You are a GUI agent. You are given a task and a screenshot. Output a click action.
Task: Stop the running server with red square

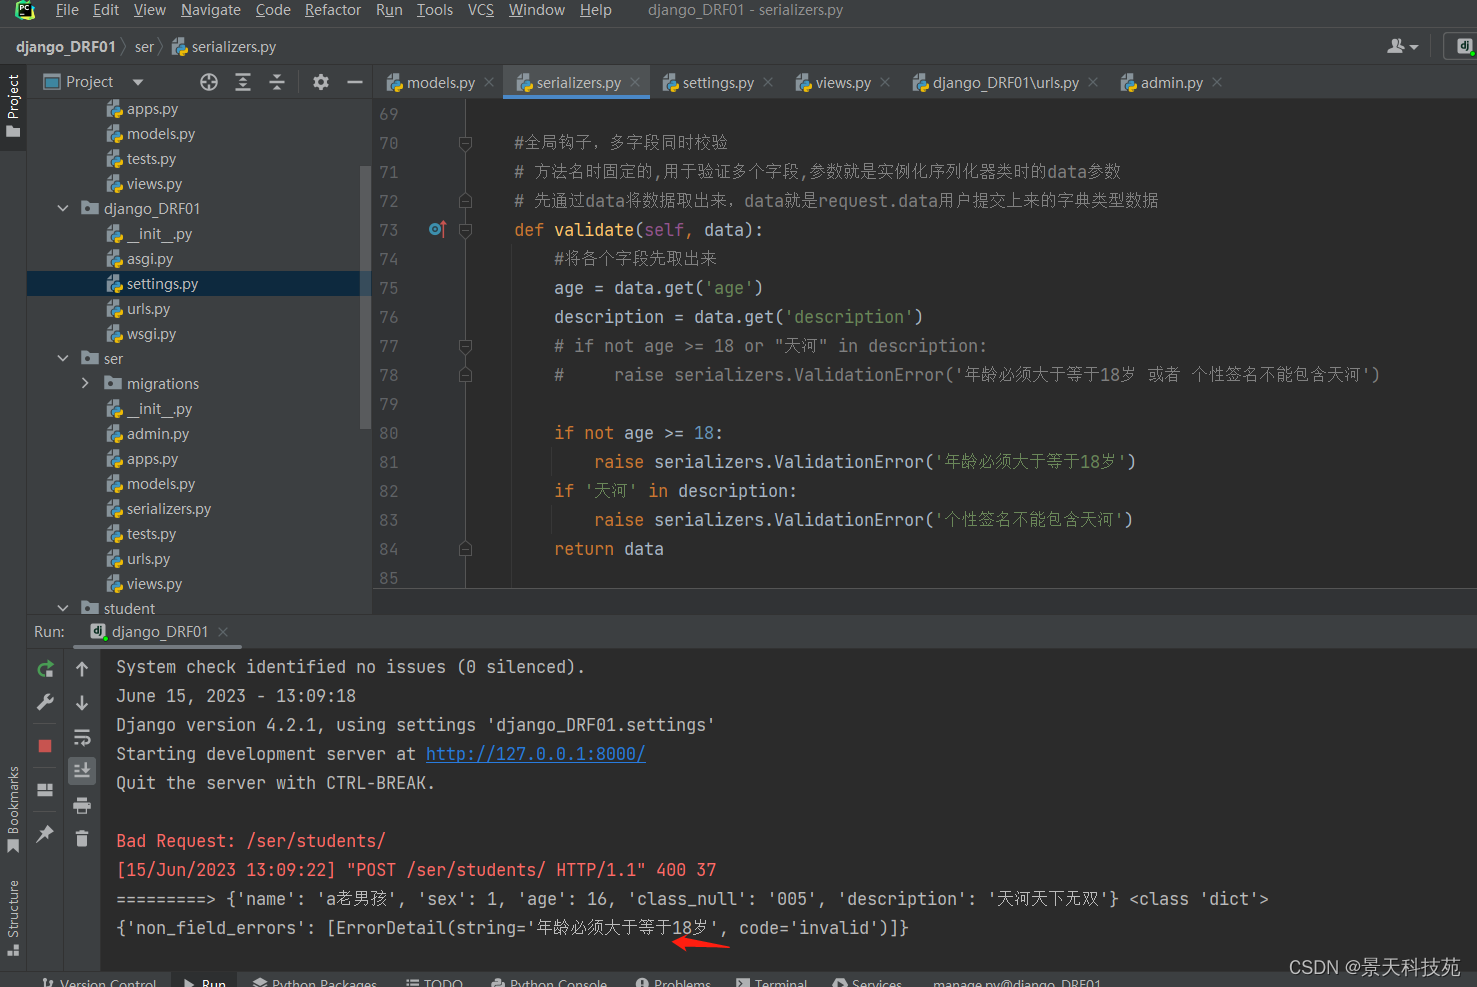tap(45, 746)
